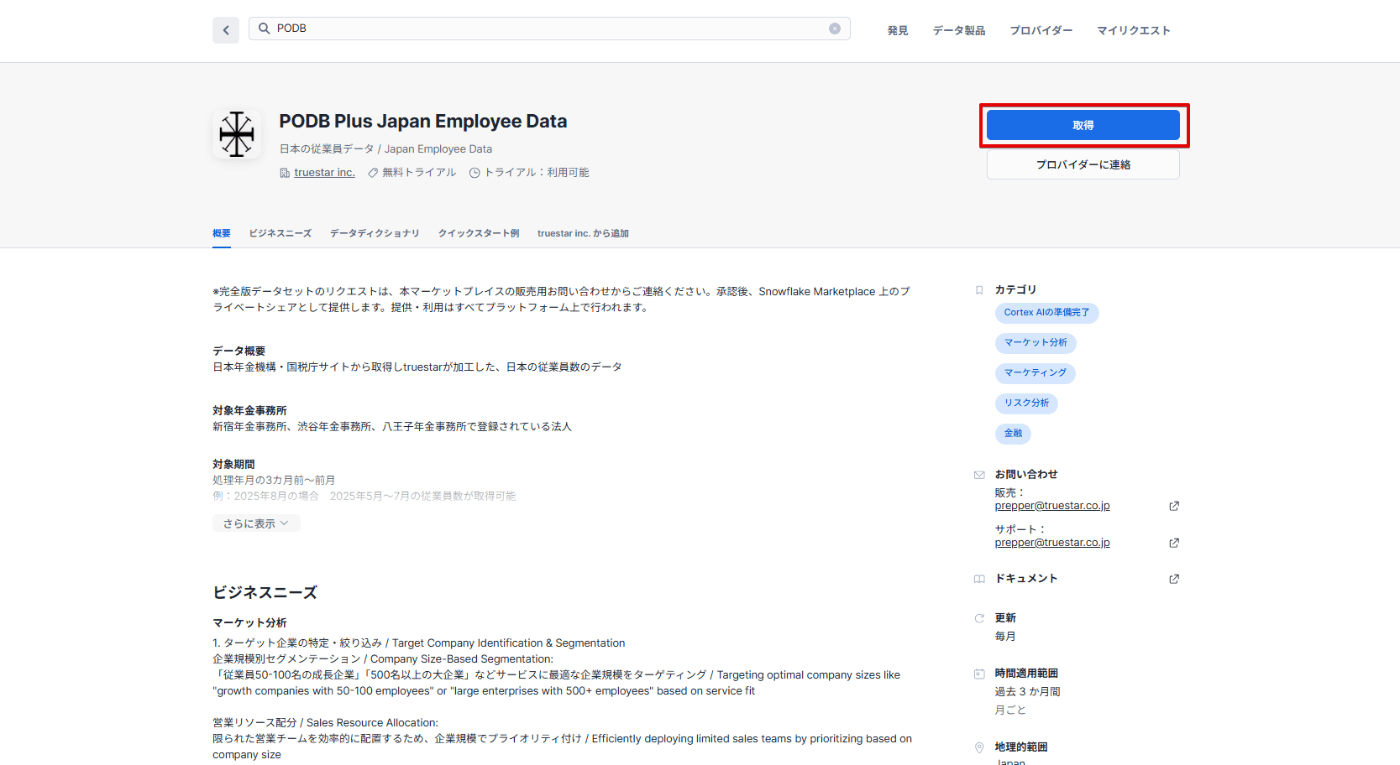The image size is (1400, 765).
Task: Open the データディクショナリ tab
Action: point(375,233)
